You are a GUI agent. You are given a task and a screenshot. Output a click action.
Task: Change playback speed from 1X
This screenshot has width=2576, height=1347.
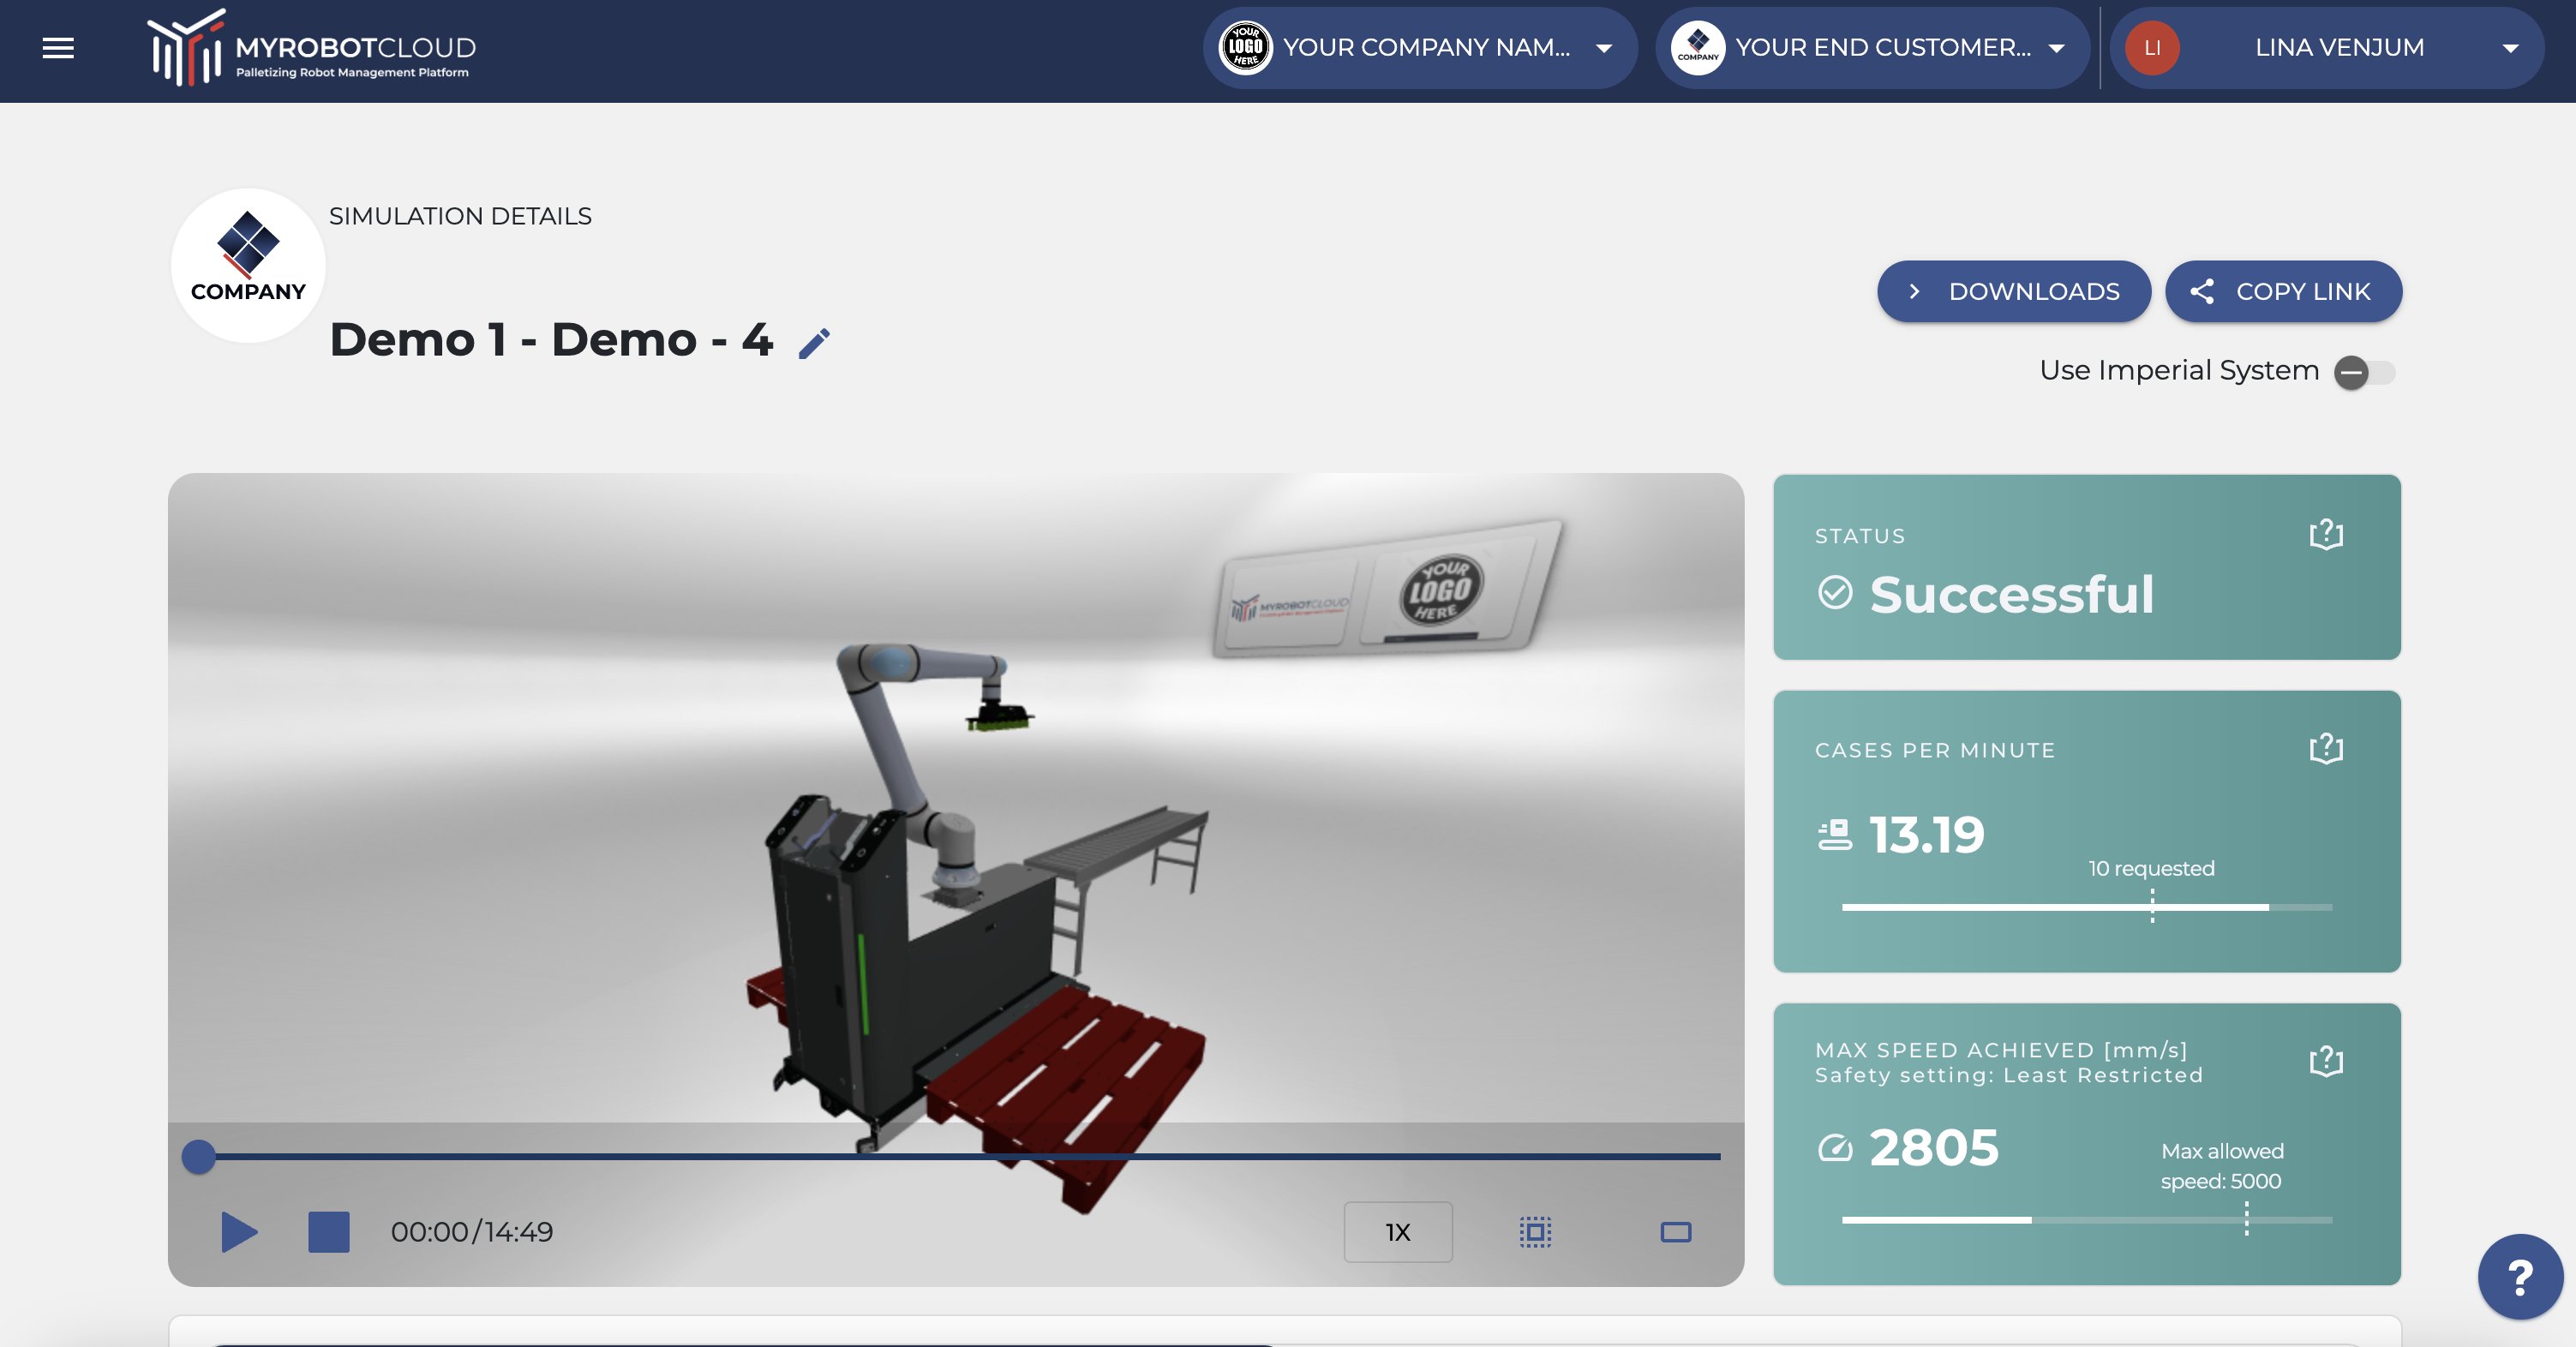click(1397, 1232)
